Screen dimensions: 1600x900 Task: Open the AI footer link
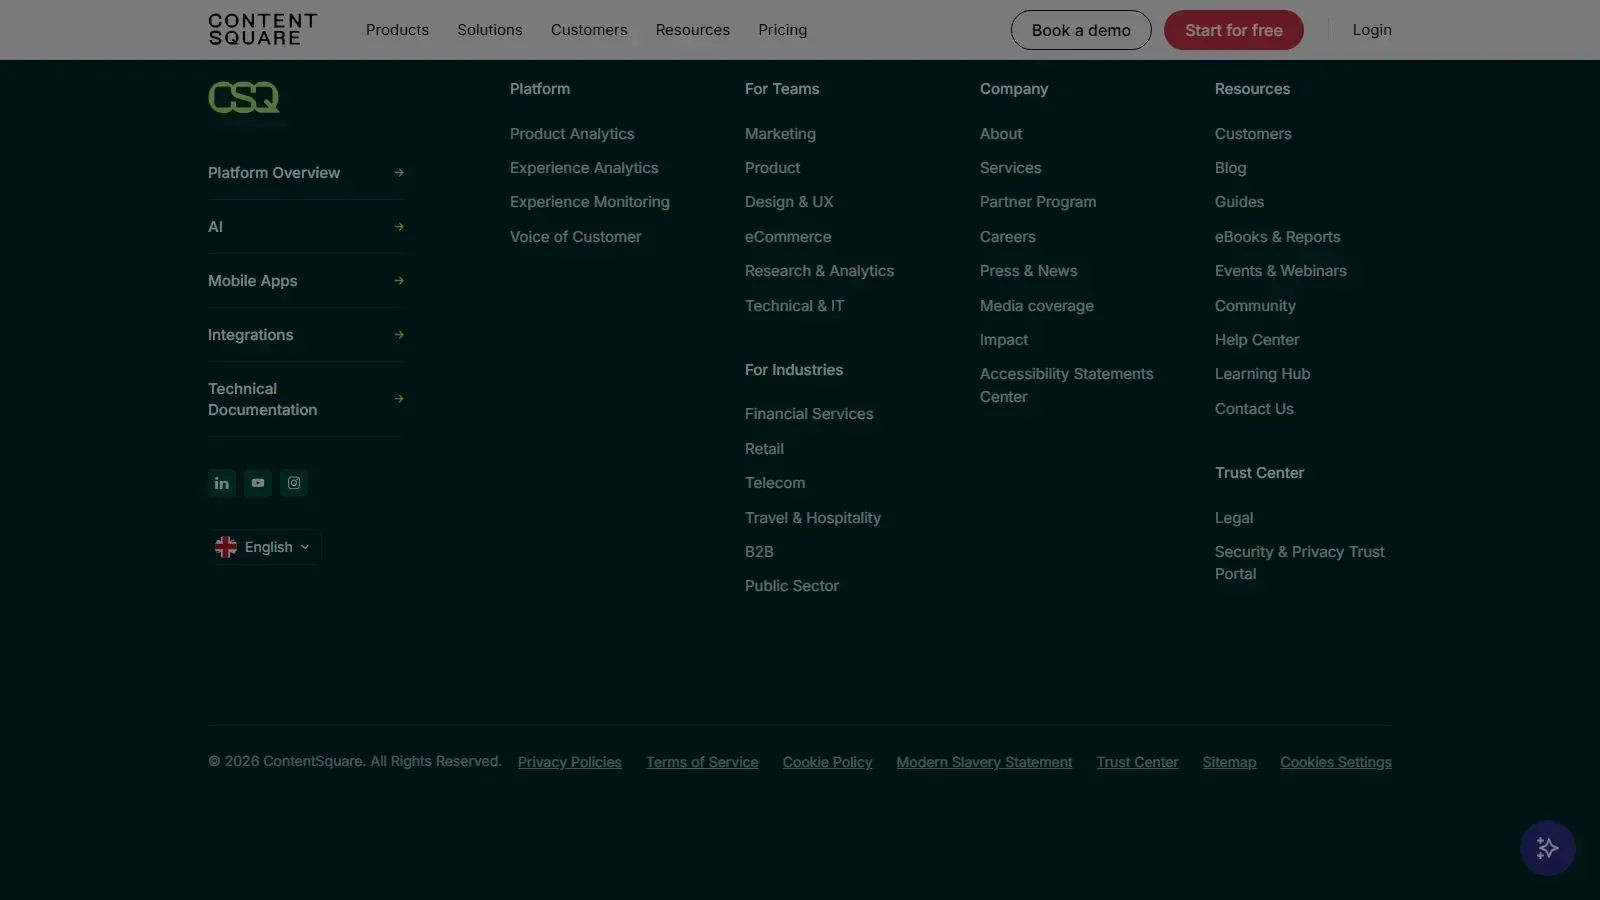point(215,227)
